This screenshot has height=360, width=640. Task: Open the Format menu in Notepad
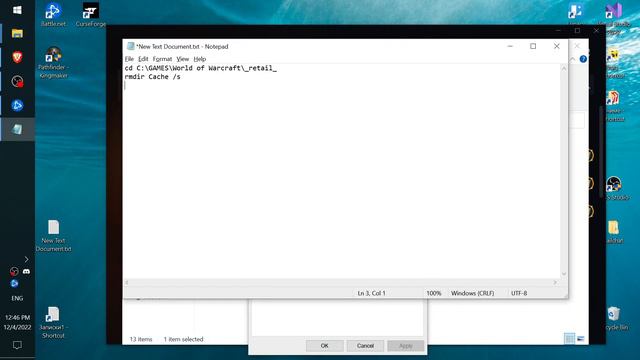(x=162, y=59)
